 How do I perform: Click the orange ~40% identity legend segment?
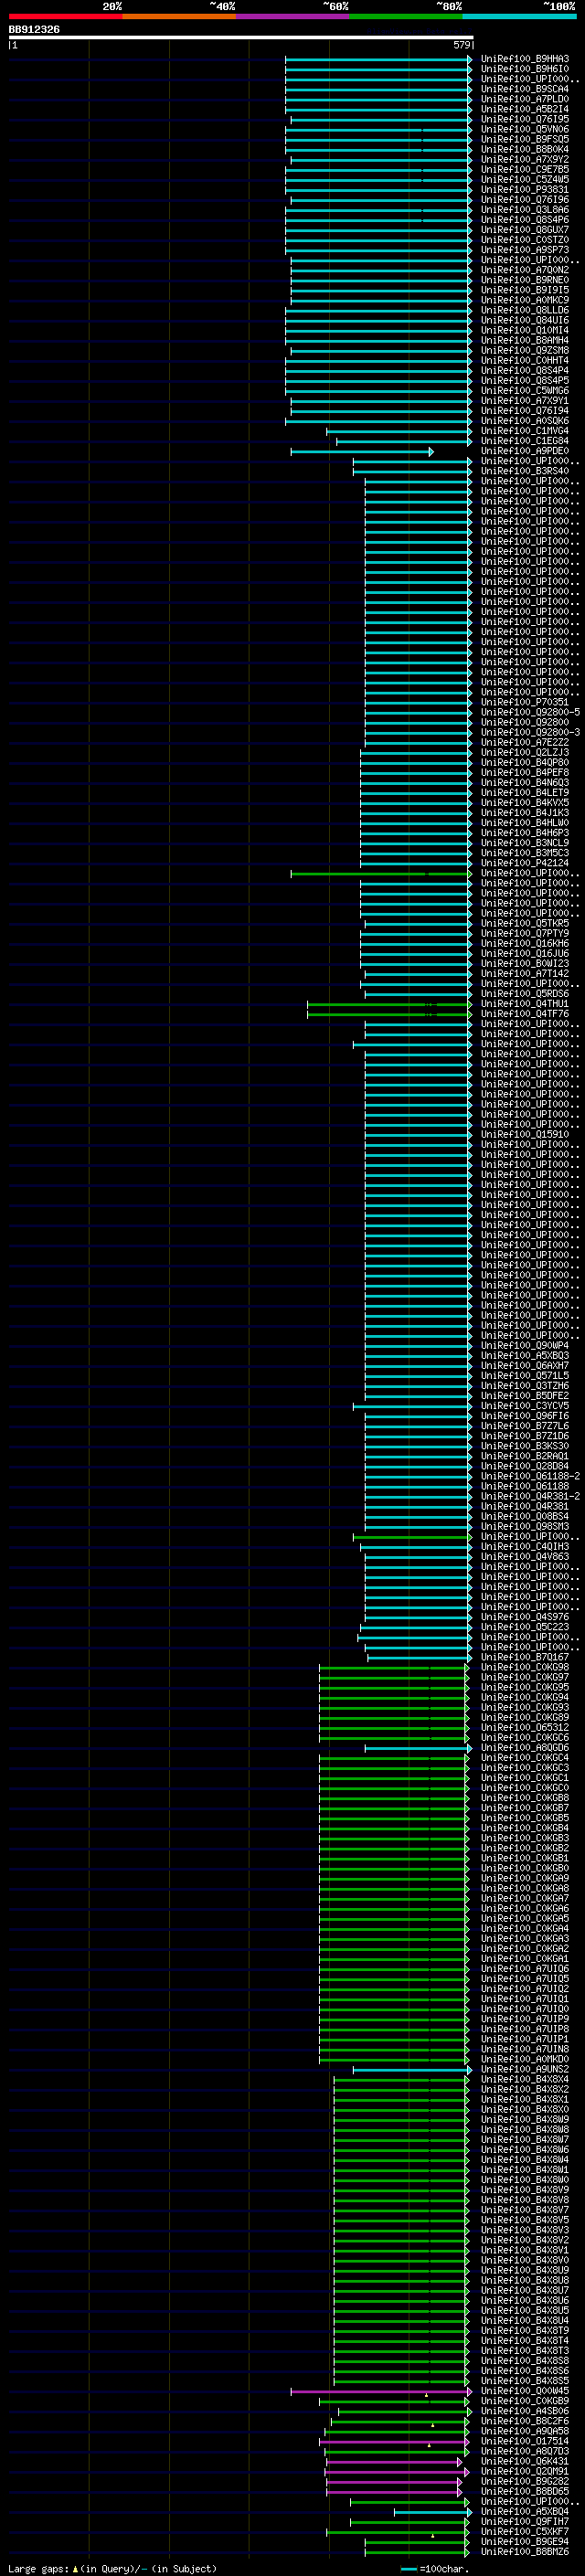pyautogui.click(x=179, y=16)
